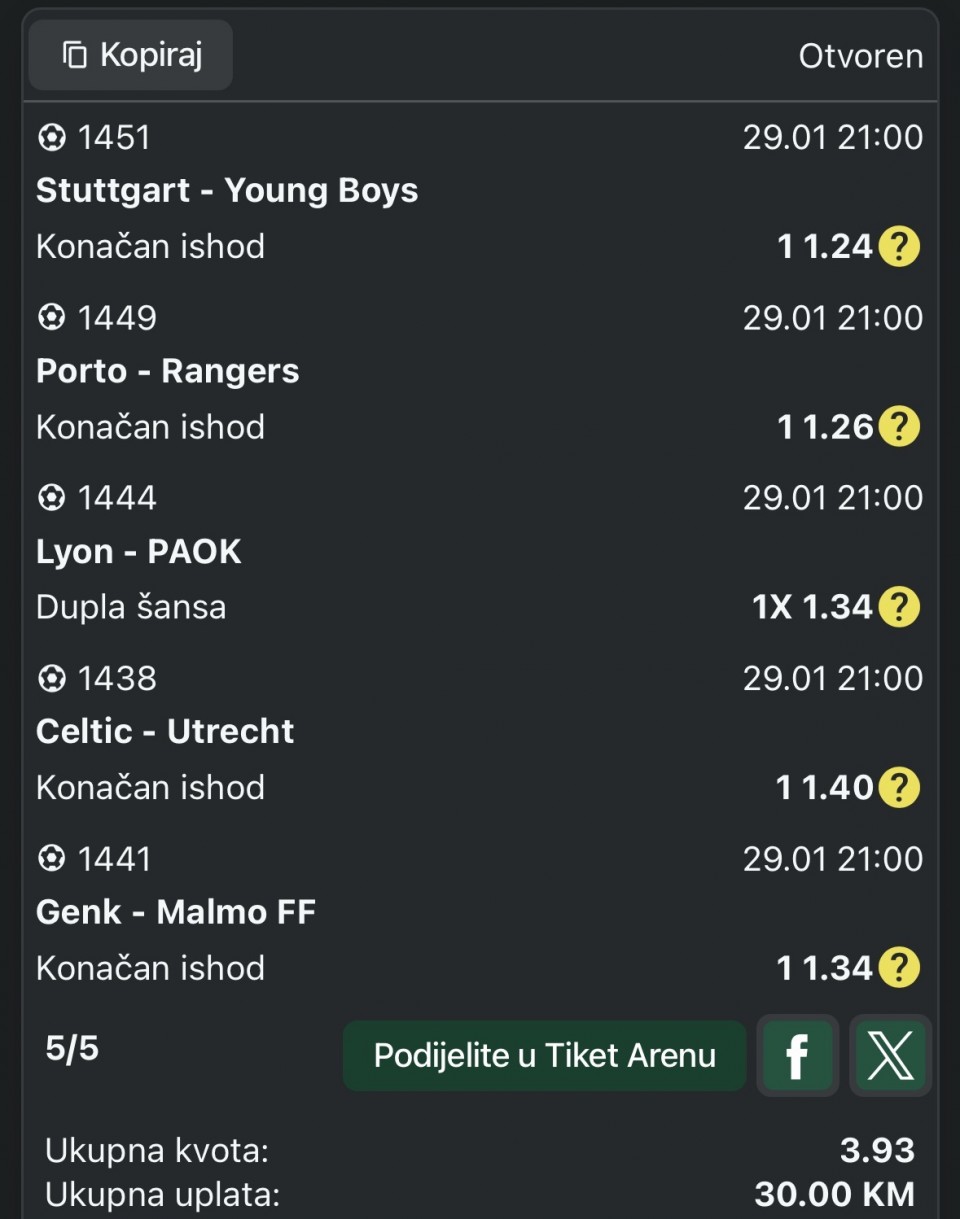The height and width of the screenshot is (1219, 960).
Task: Click the Otvoren ticket status label
Action: pos(860,56)
